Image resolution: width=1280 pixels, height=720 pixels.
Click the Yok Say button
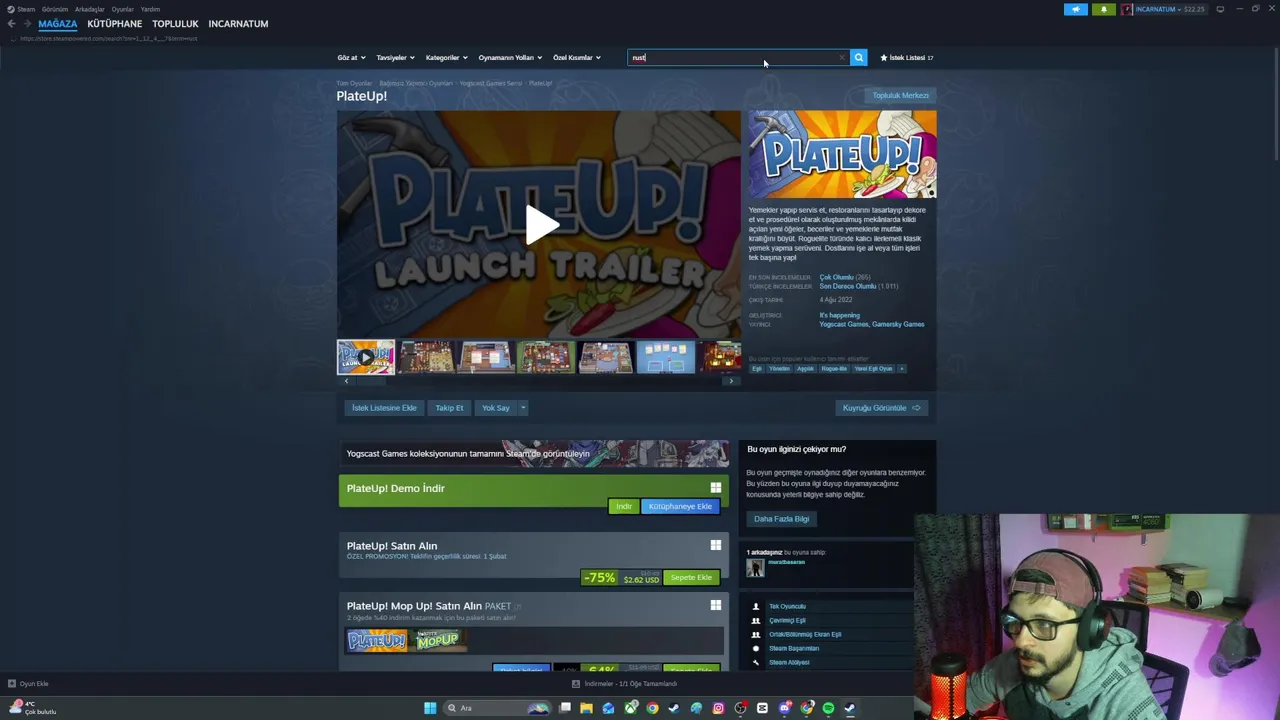coord(496,408)
